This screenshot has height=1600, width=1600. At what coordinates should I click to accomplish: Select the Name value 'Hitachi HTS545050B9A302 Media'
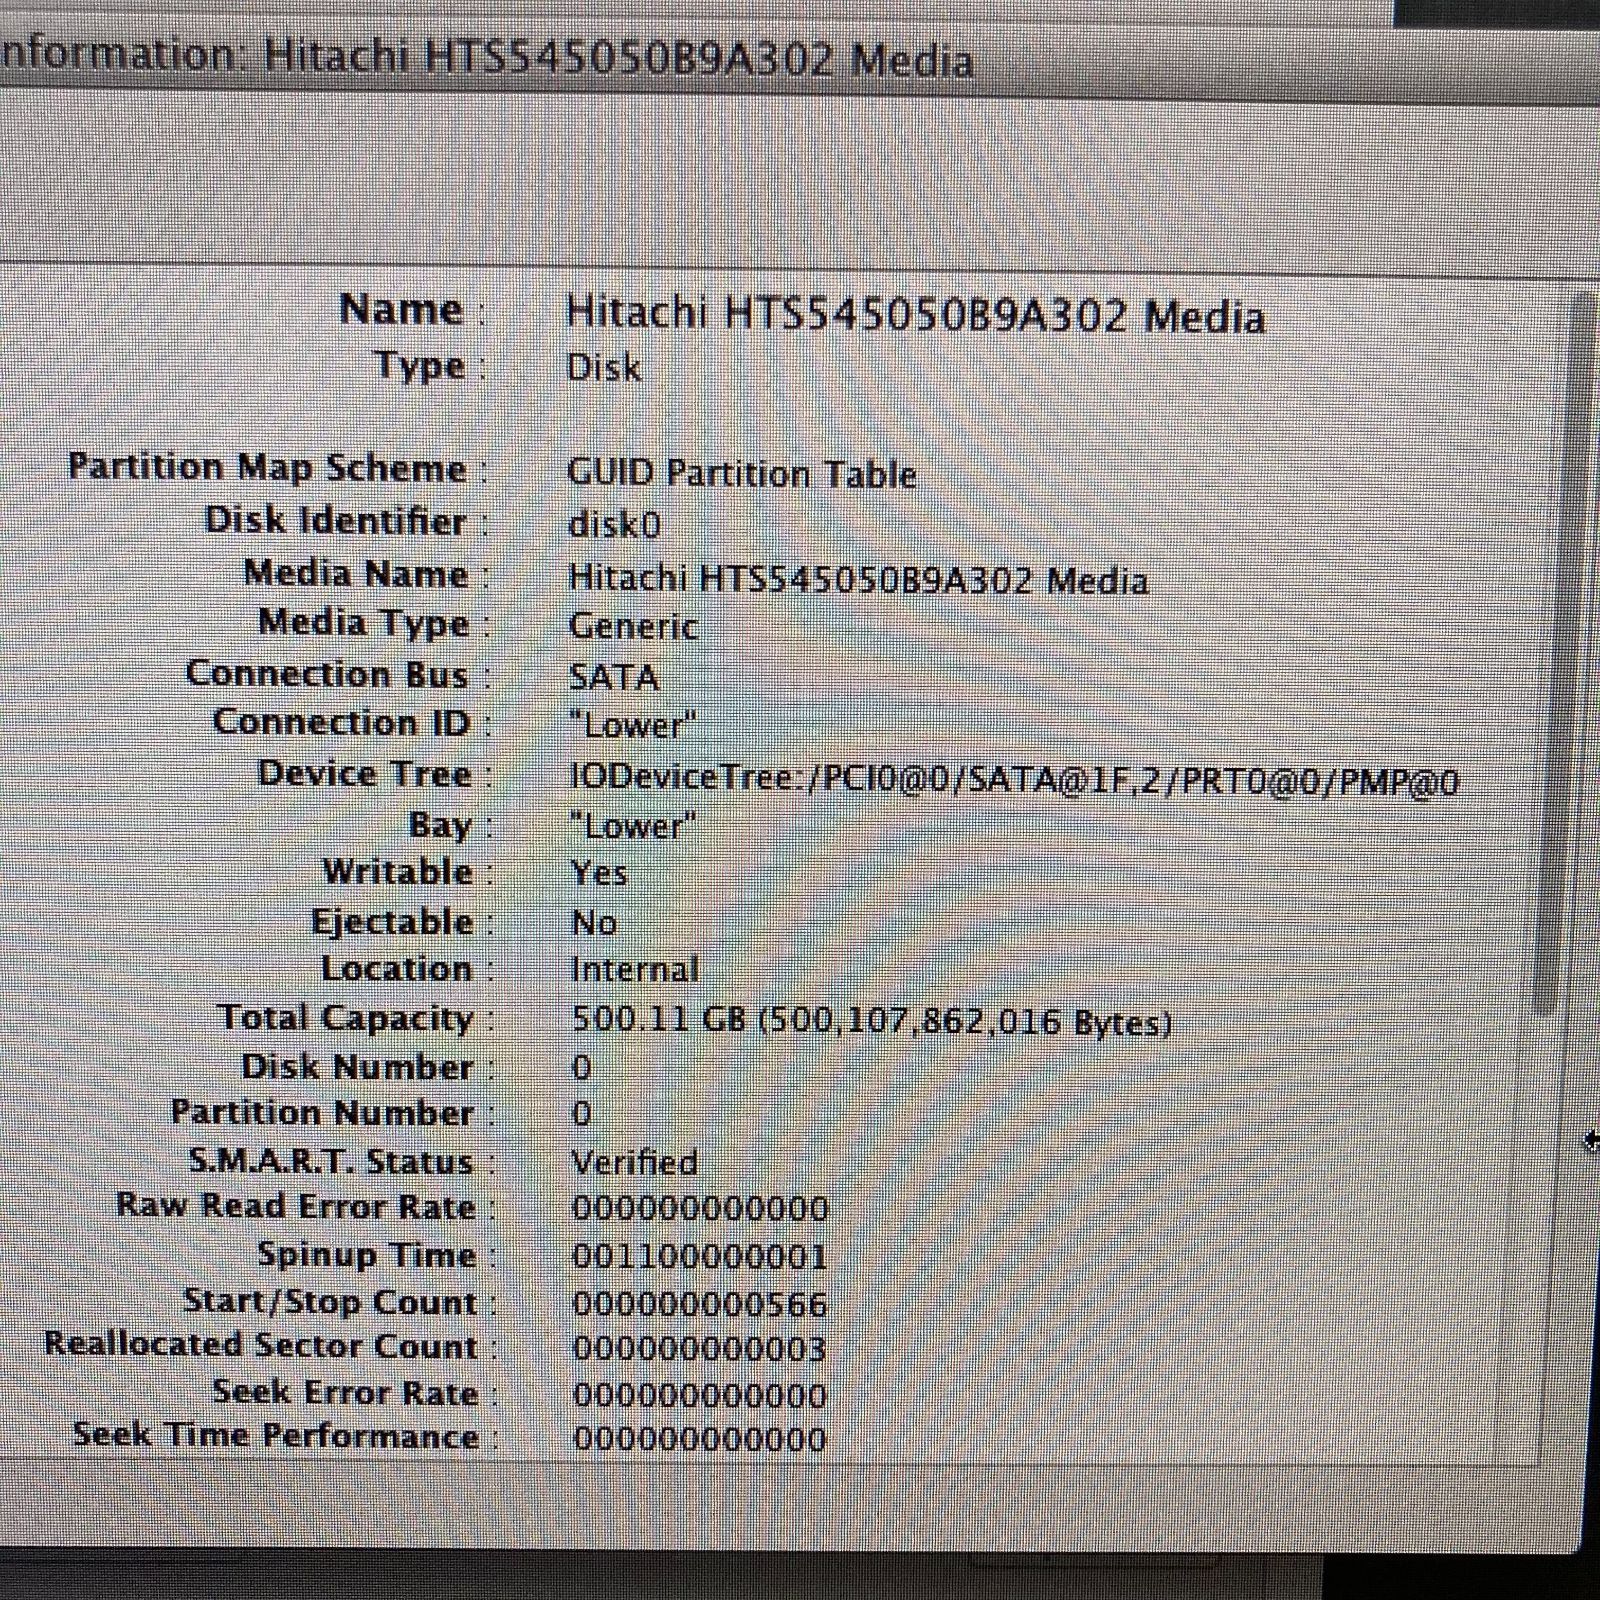pos(915,315)
